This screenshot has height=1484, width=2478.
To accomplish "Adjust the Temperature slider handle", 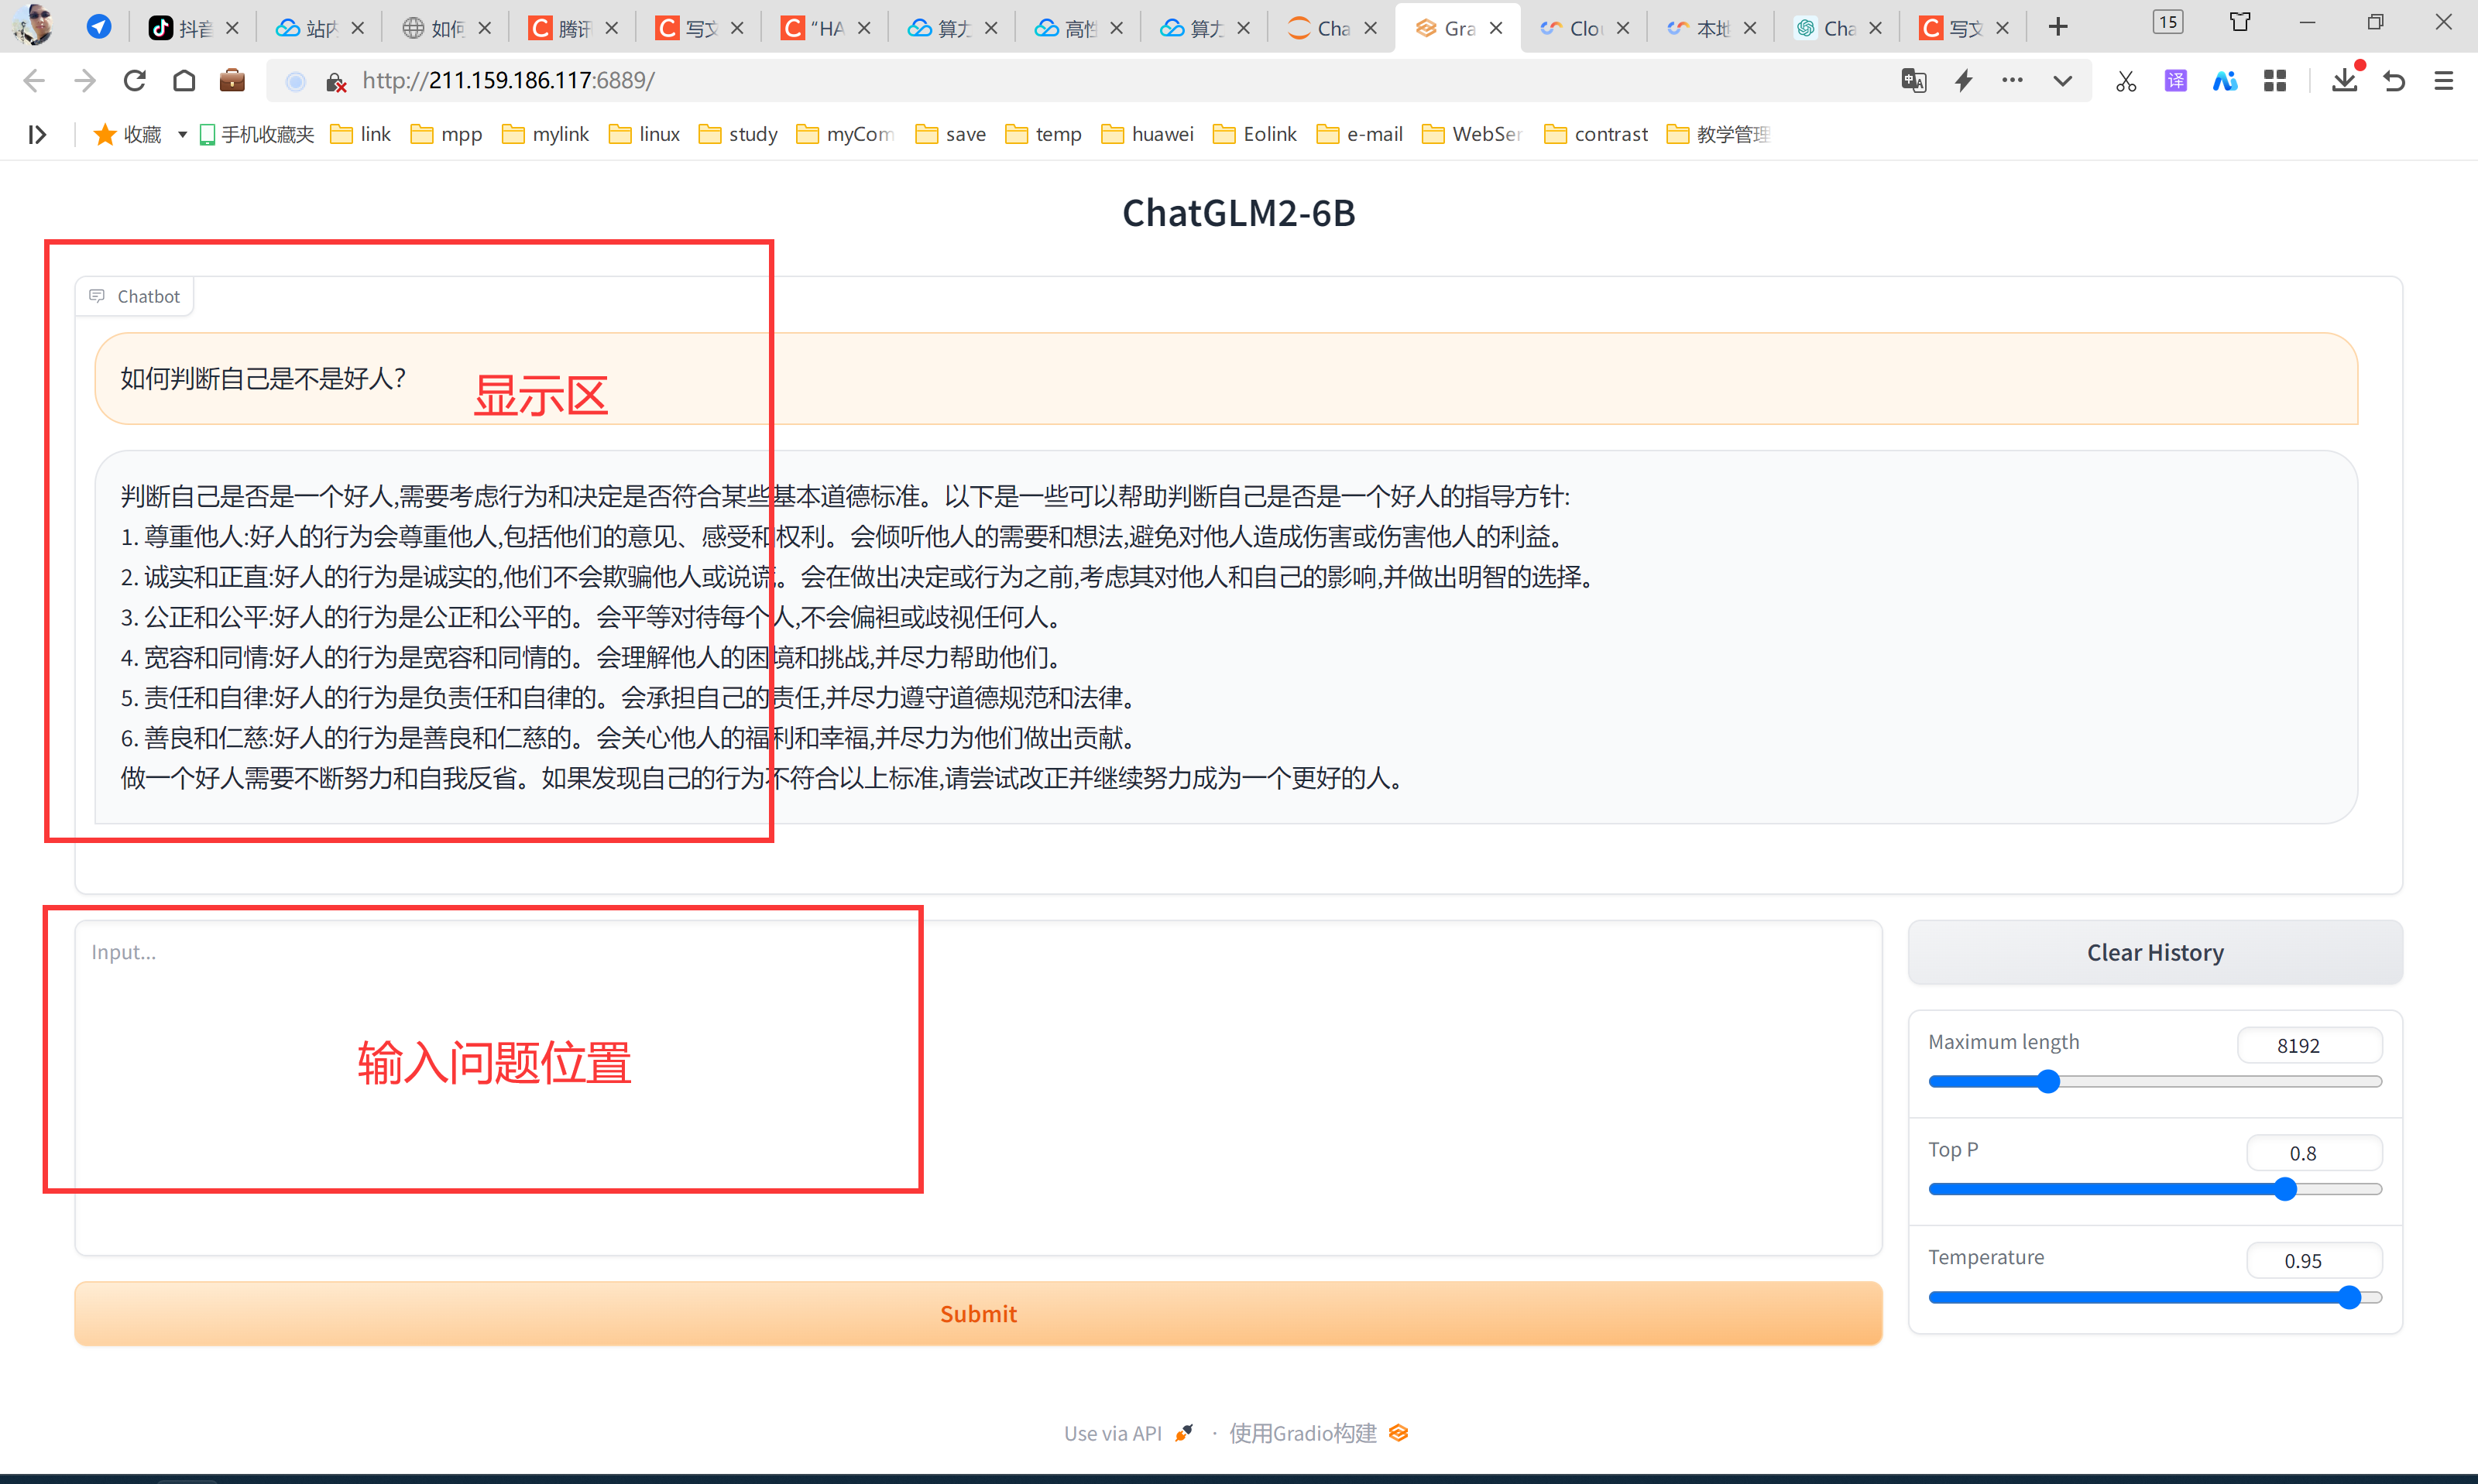I will [x=2350, y=1298].
